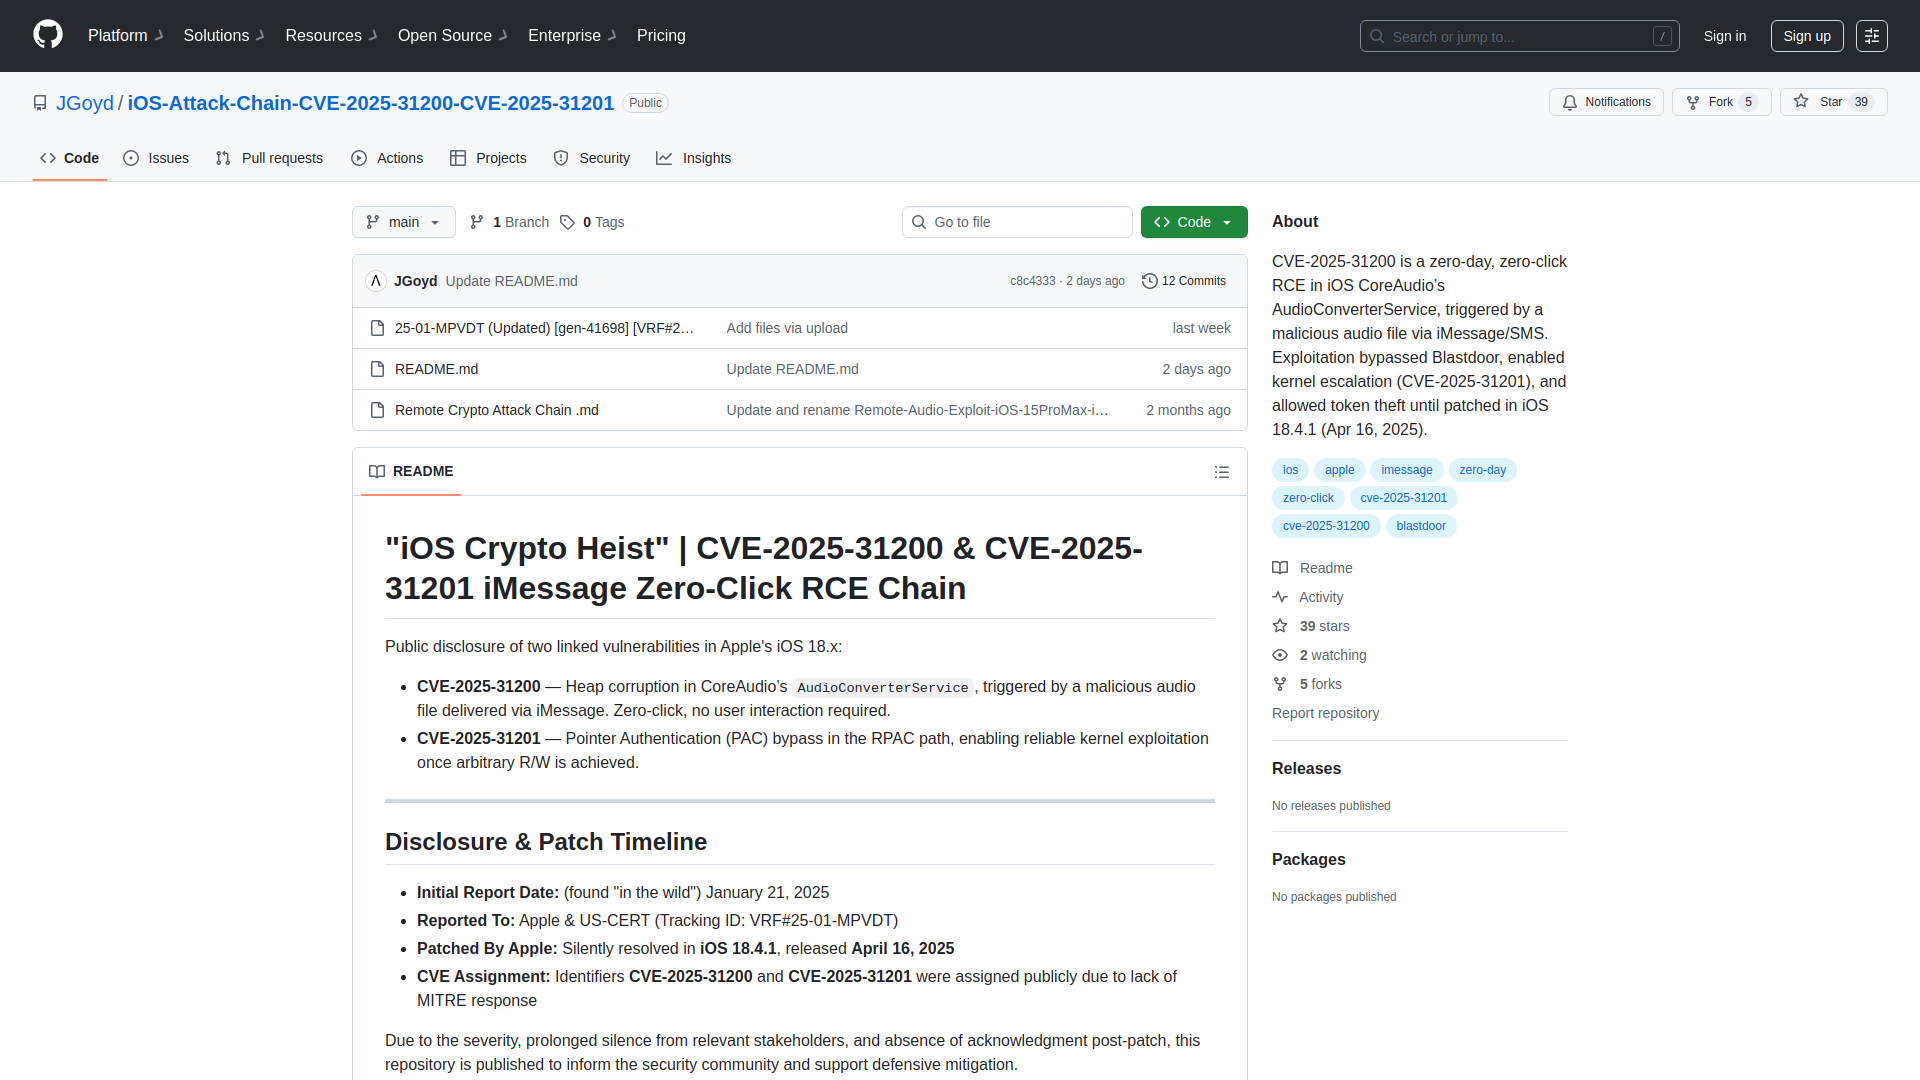The height and width of the screenshot is (1080, 1920).
Task: Open the Actions workflows icon
Action: [x=358, y=158]
